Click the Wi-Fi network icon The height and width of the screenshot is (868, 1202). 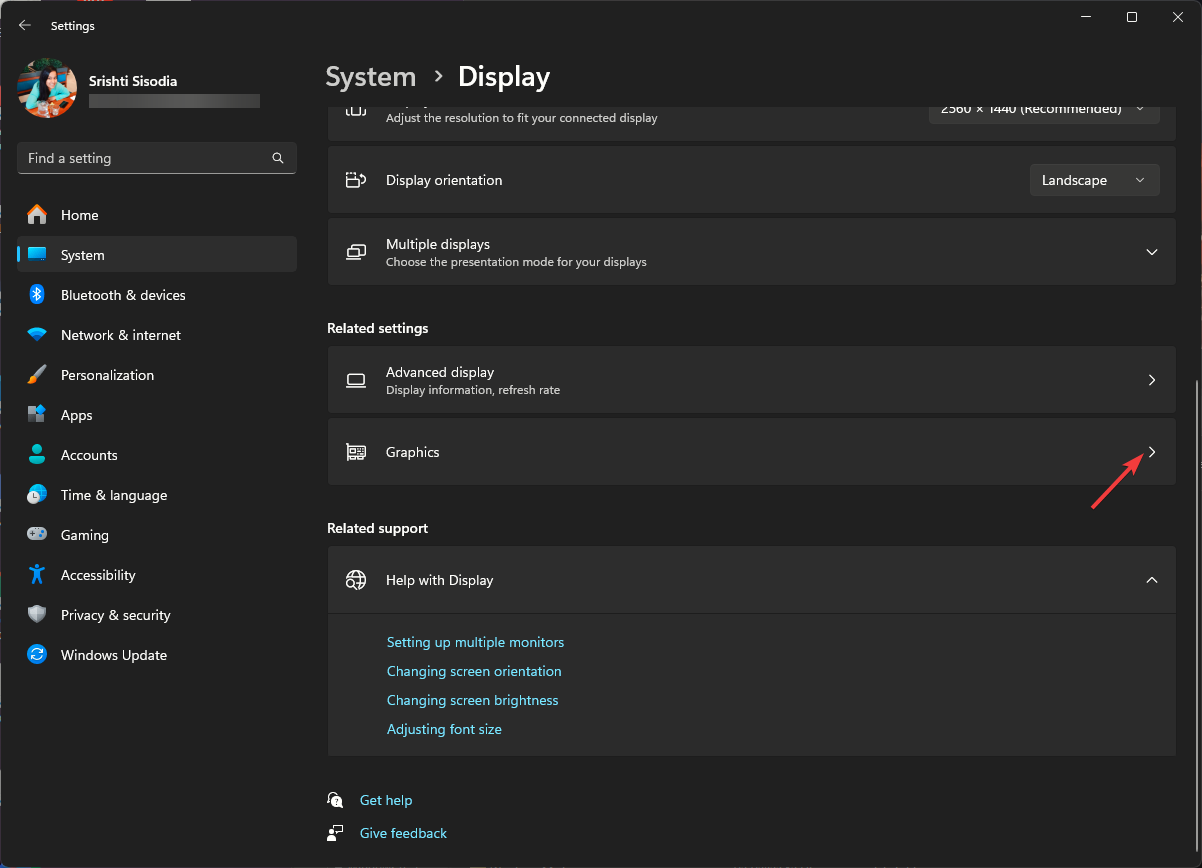tap(37, 335)
